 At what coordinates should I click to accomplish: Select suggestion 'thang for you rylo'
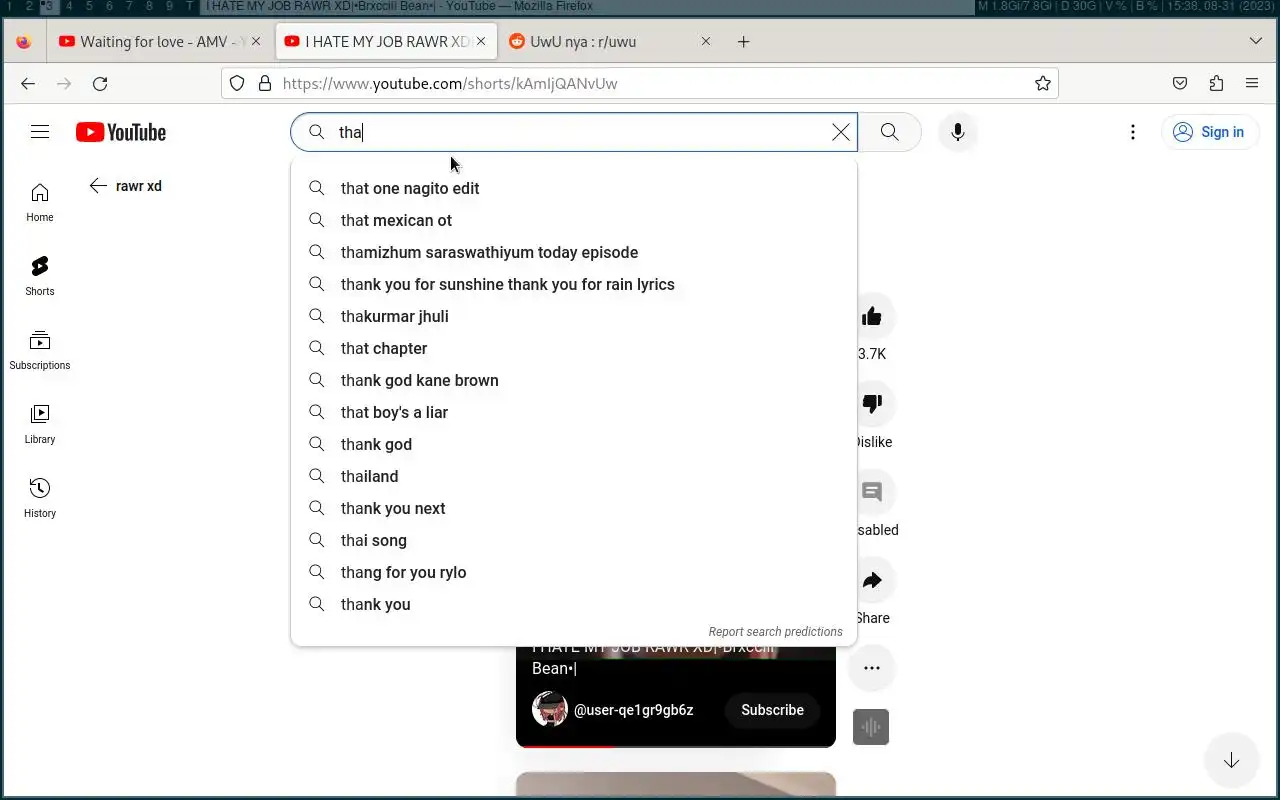click(x=574, y=572)
